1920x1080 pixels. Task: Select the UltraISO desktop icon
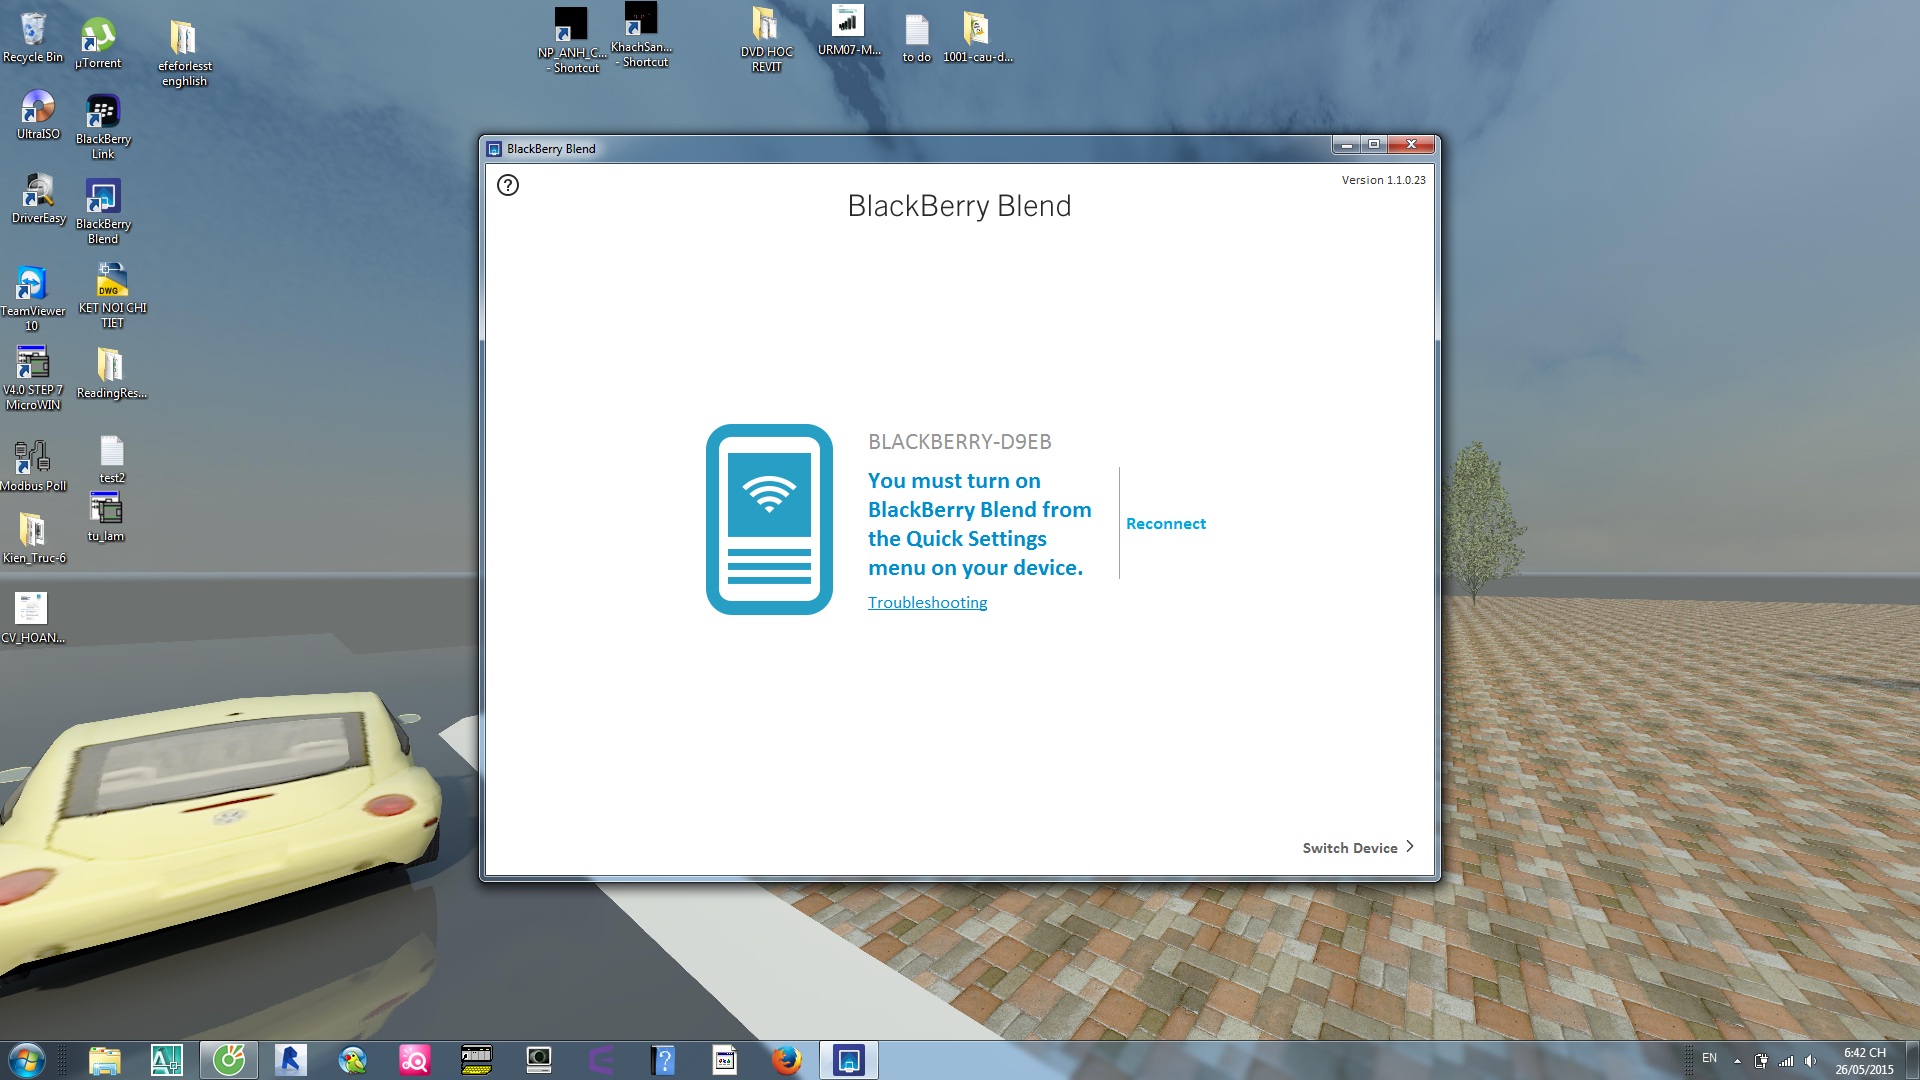tap(38, 115)
